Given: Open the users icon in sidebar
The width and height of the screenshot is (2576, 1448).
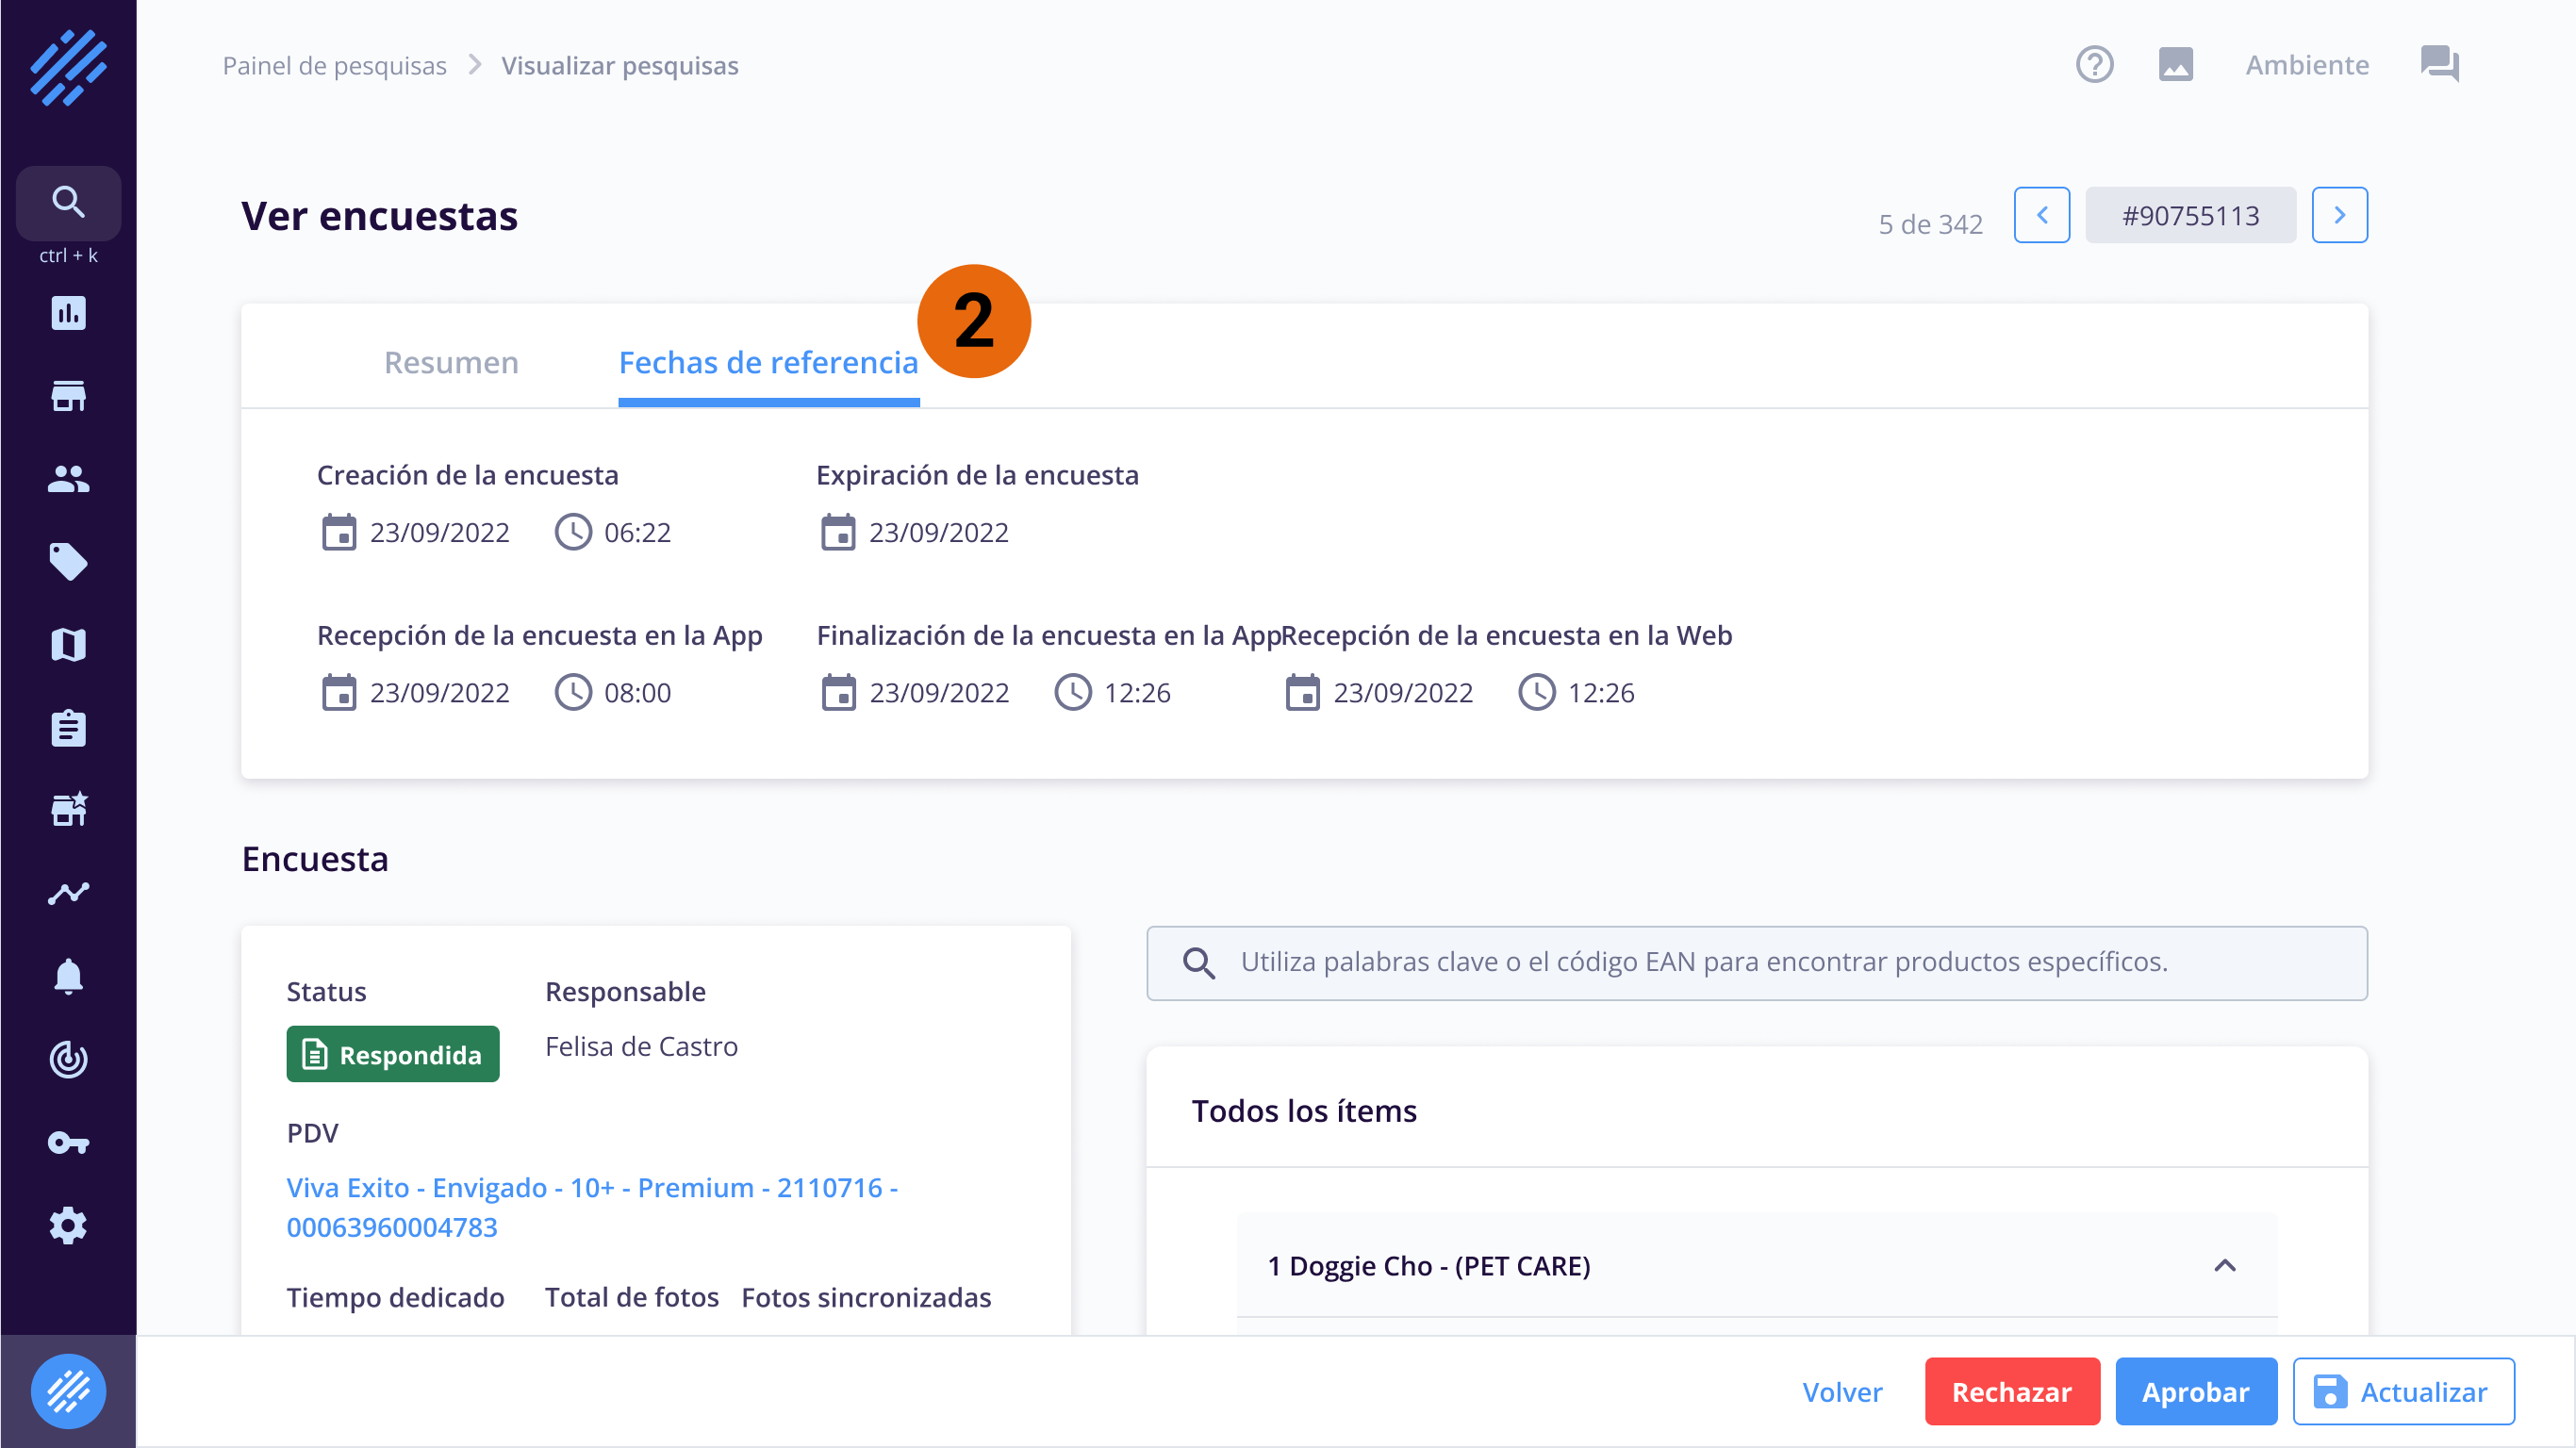Looking at the screenshot, I should pos(68,479).
